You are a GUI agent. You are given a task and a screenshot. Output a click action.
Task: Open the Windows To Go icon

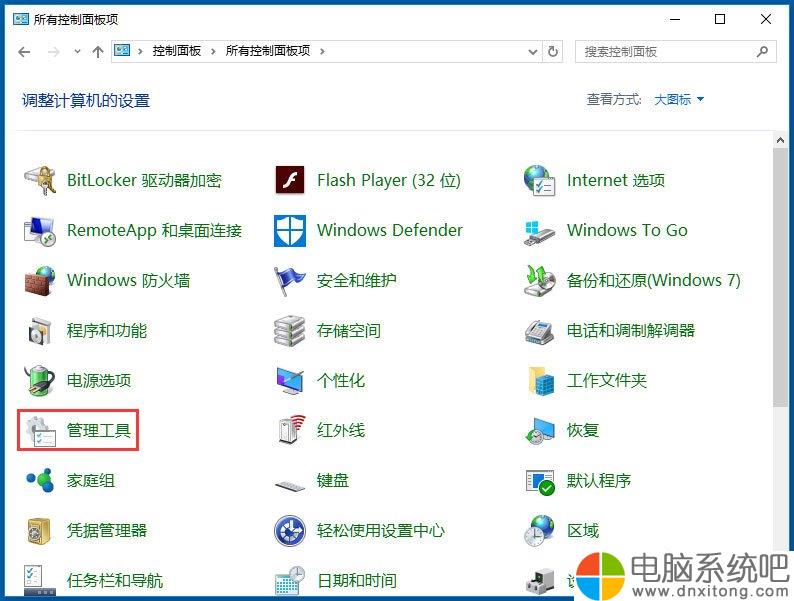click(x=539, y=232)
